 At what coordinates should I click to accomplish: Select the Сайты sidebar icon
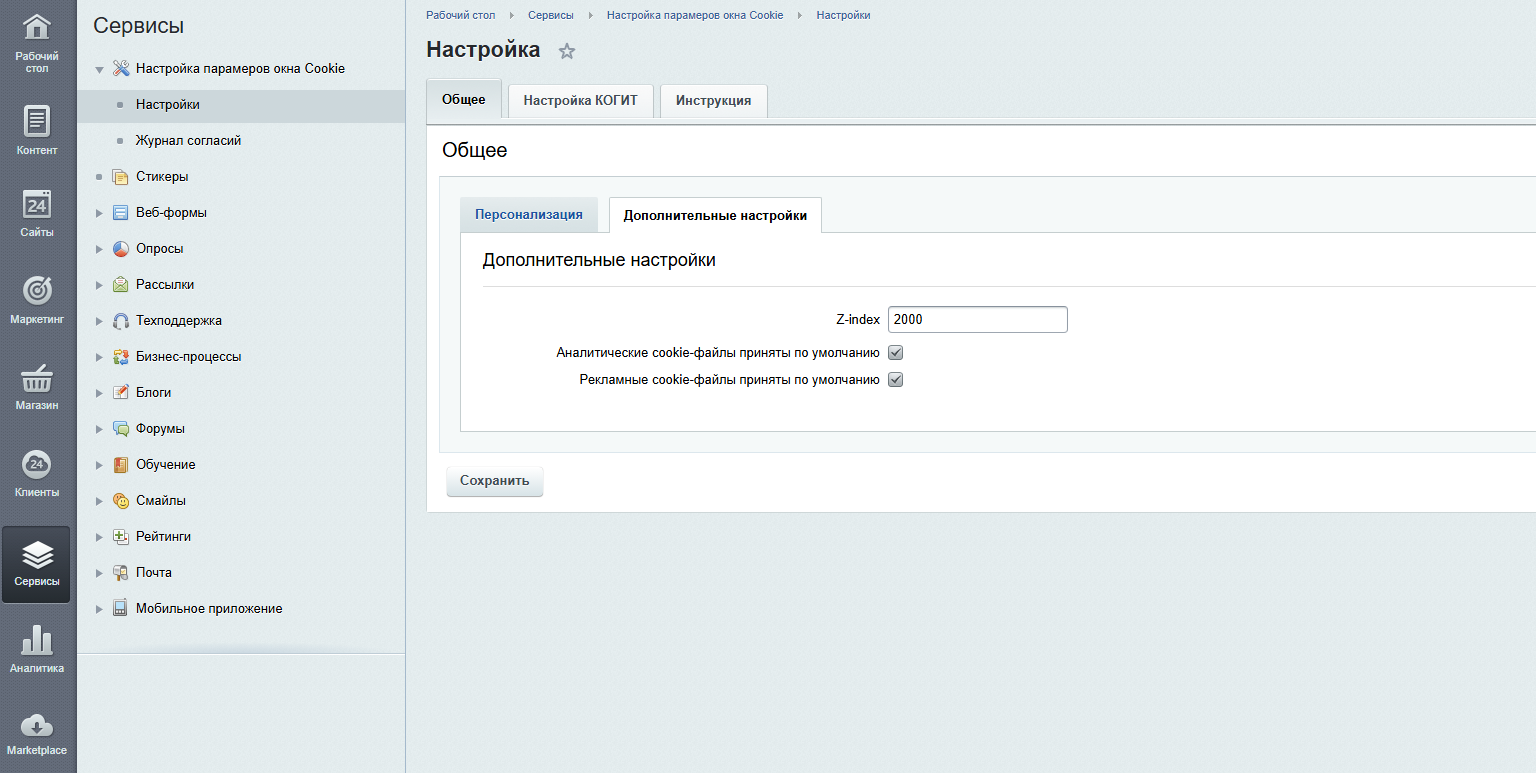click(x=36, y=210)
